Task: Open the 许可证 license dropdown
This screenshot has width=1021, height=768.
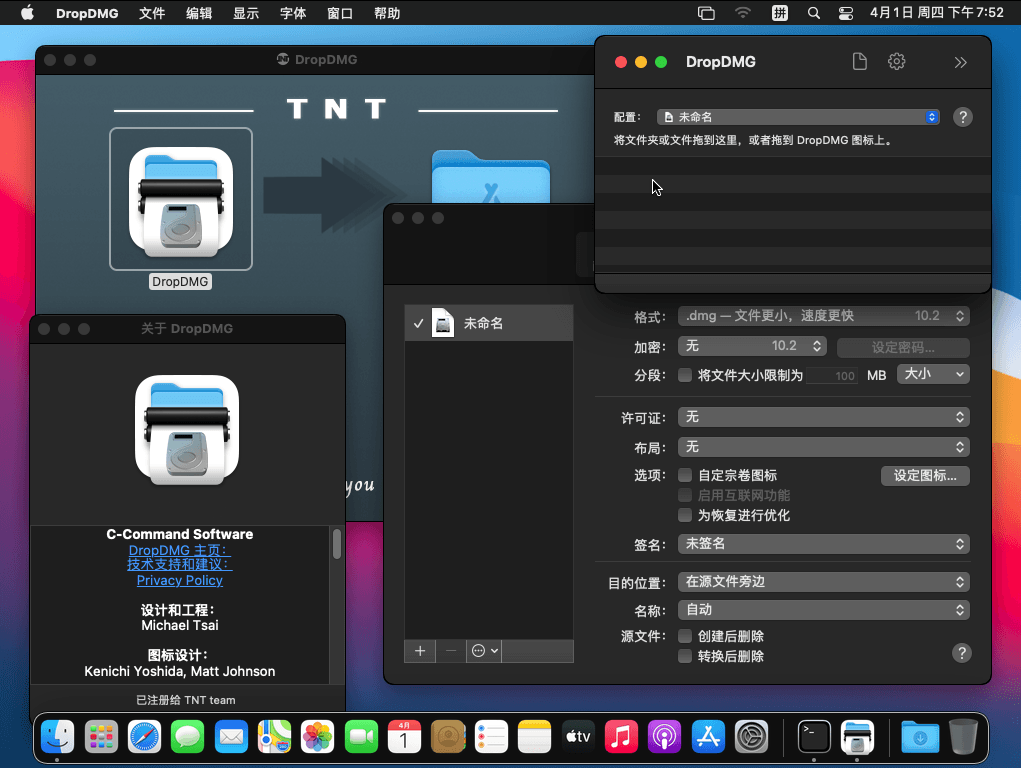Action: pos(824,417)
